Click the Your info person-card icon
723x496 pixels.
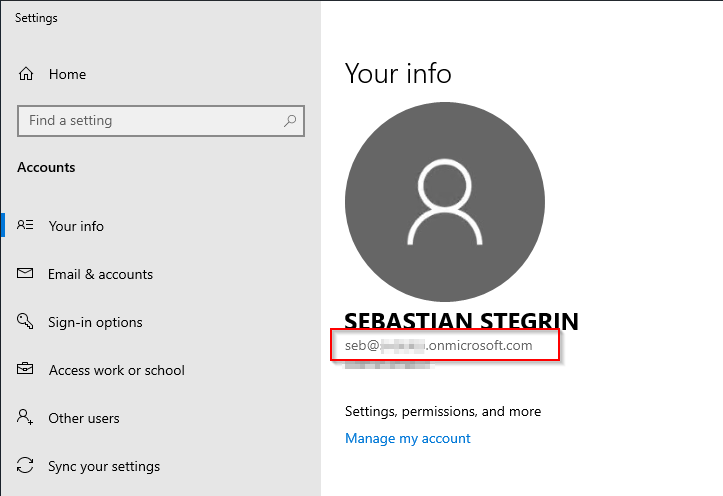click(26, 226)
